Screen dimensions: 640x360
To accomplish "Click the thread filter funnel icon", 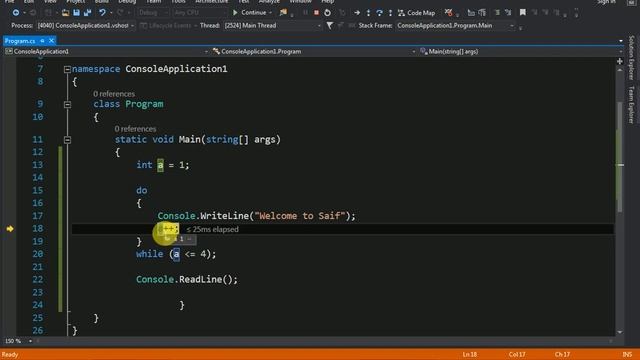I will (x=329, y=26).
